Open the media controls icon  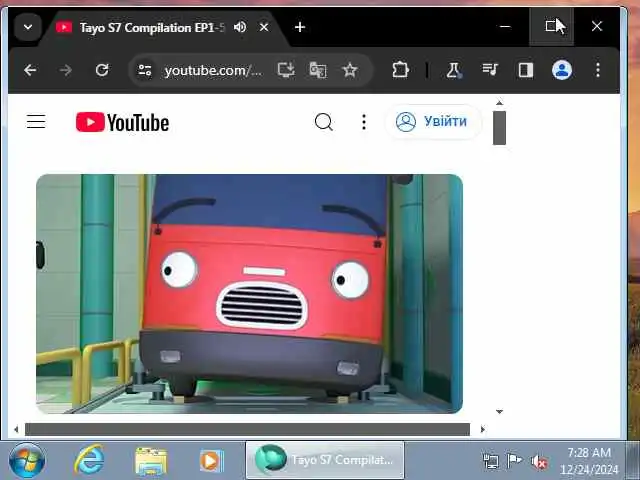[489, 70]
